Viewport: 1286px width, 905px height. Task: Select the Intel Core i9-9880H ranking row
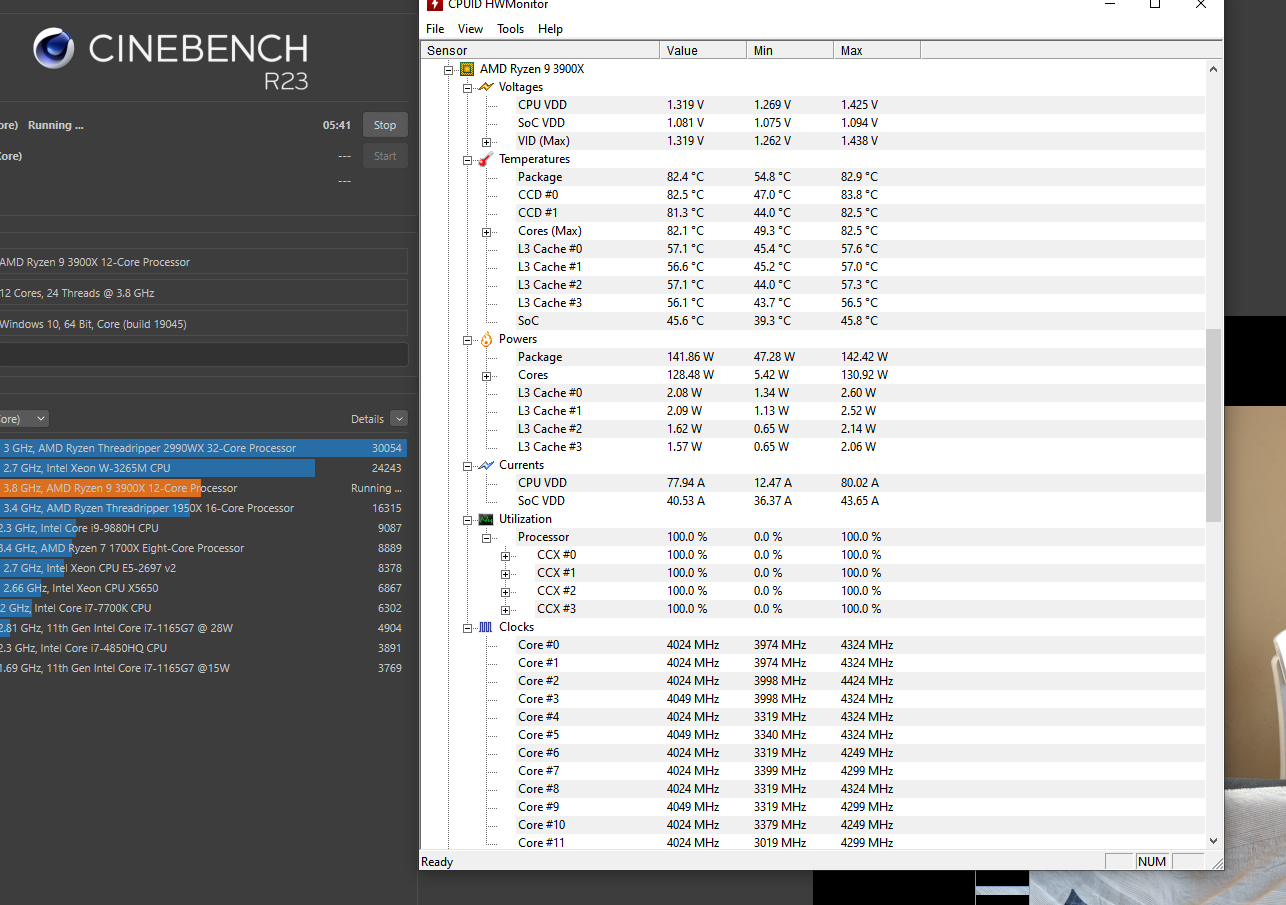203,528
